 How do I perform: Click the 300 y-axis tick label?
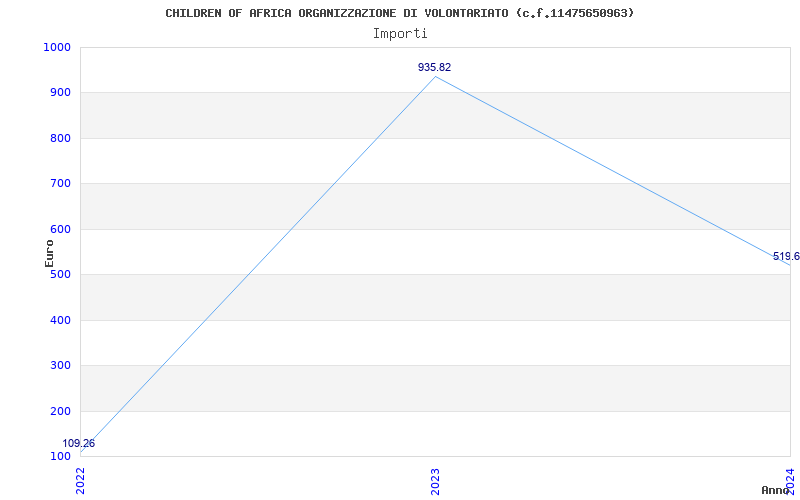60,366
